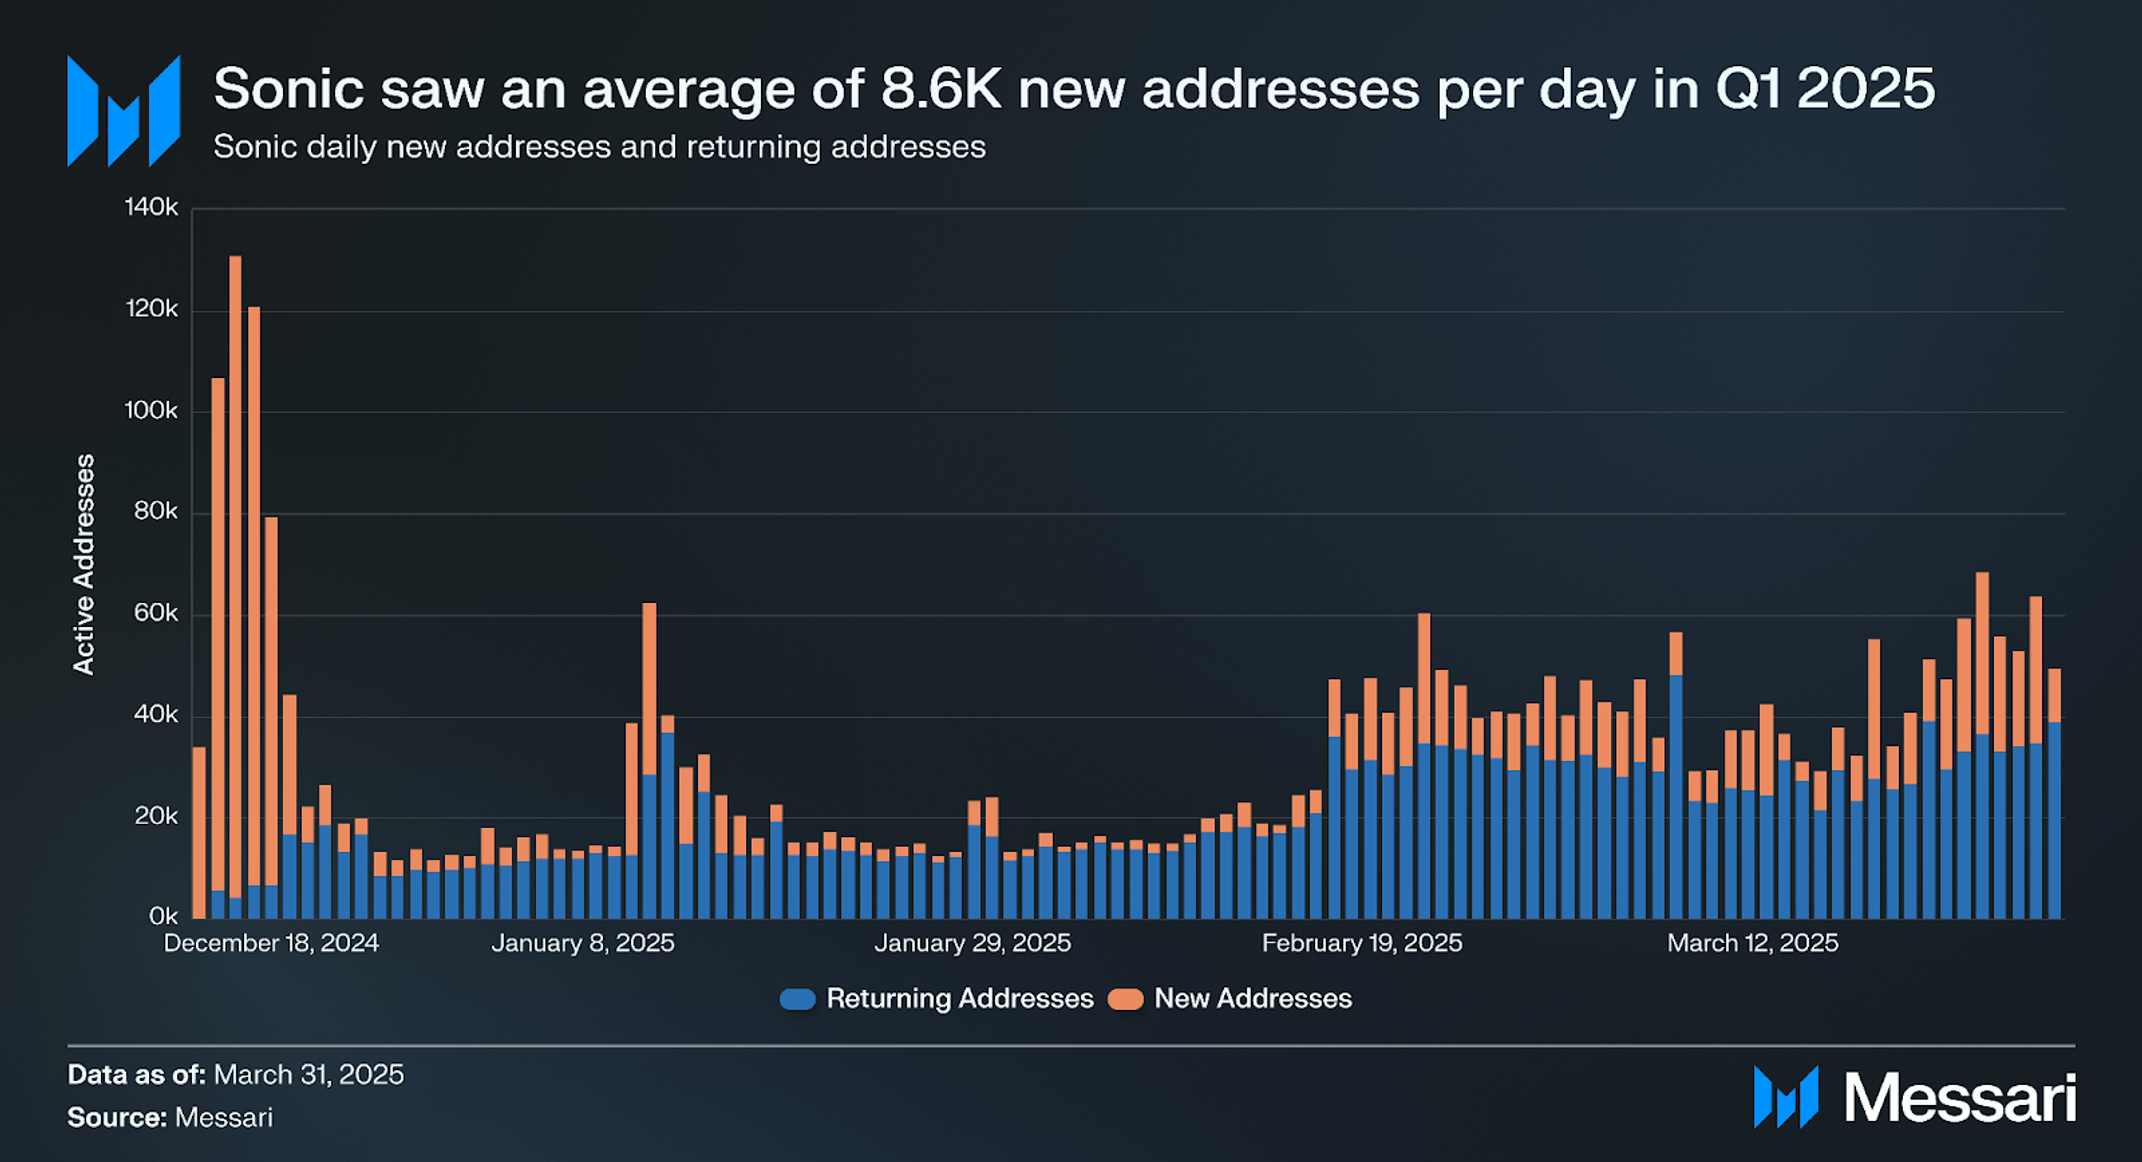Click the February 19, 2025 axis label
This screenshot has height=1162, width=2142.
coord(1362,943)
